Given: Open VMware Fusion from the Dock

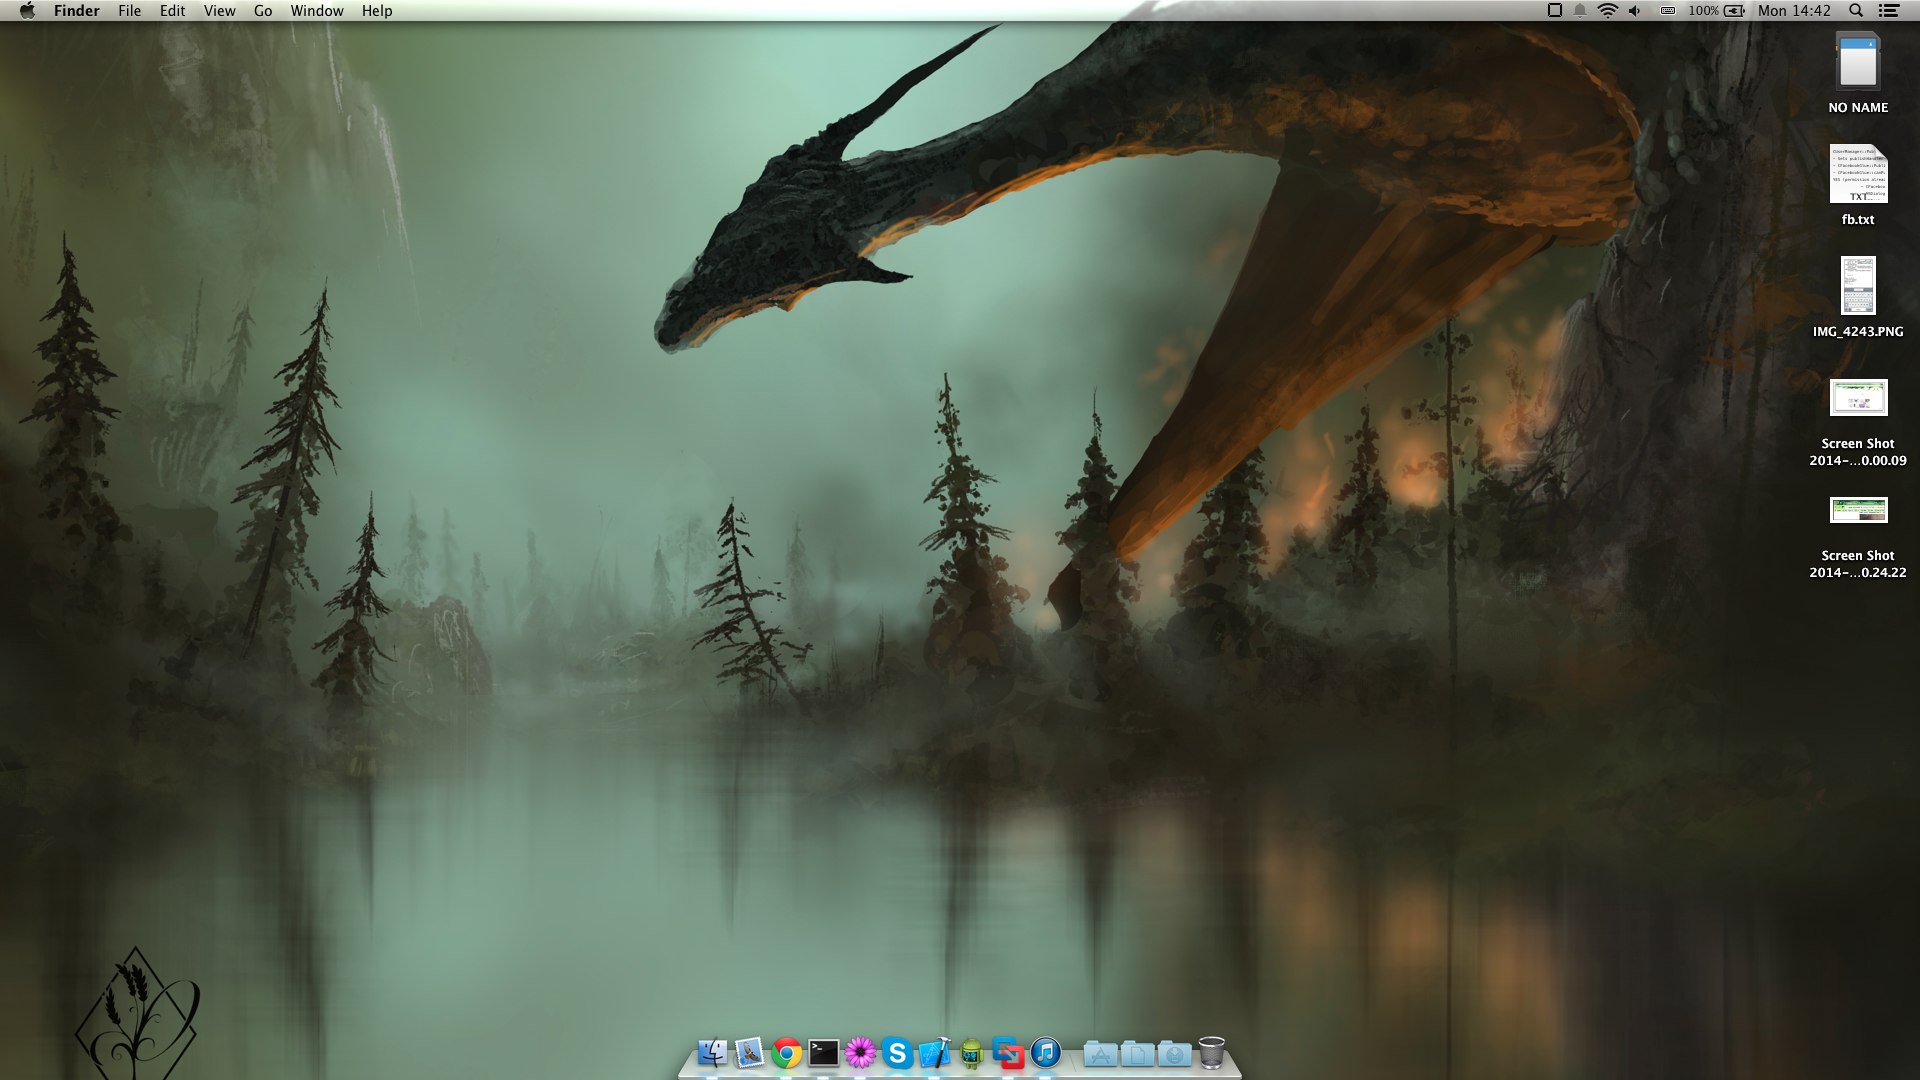Looking at the screenshot, I should click(x=1008, y=1053).
